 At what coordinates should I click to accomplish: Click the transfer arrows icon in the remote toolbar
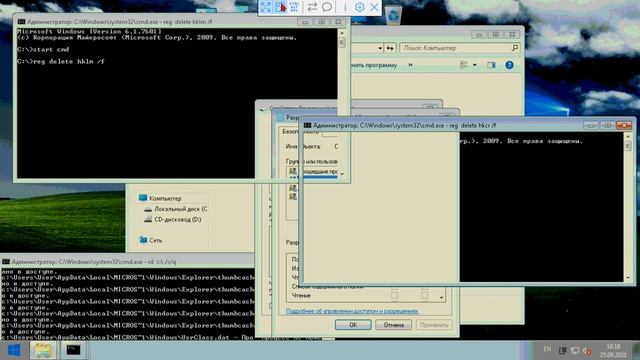pyautogui.click(x=312, y=7)
